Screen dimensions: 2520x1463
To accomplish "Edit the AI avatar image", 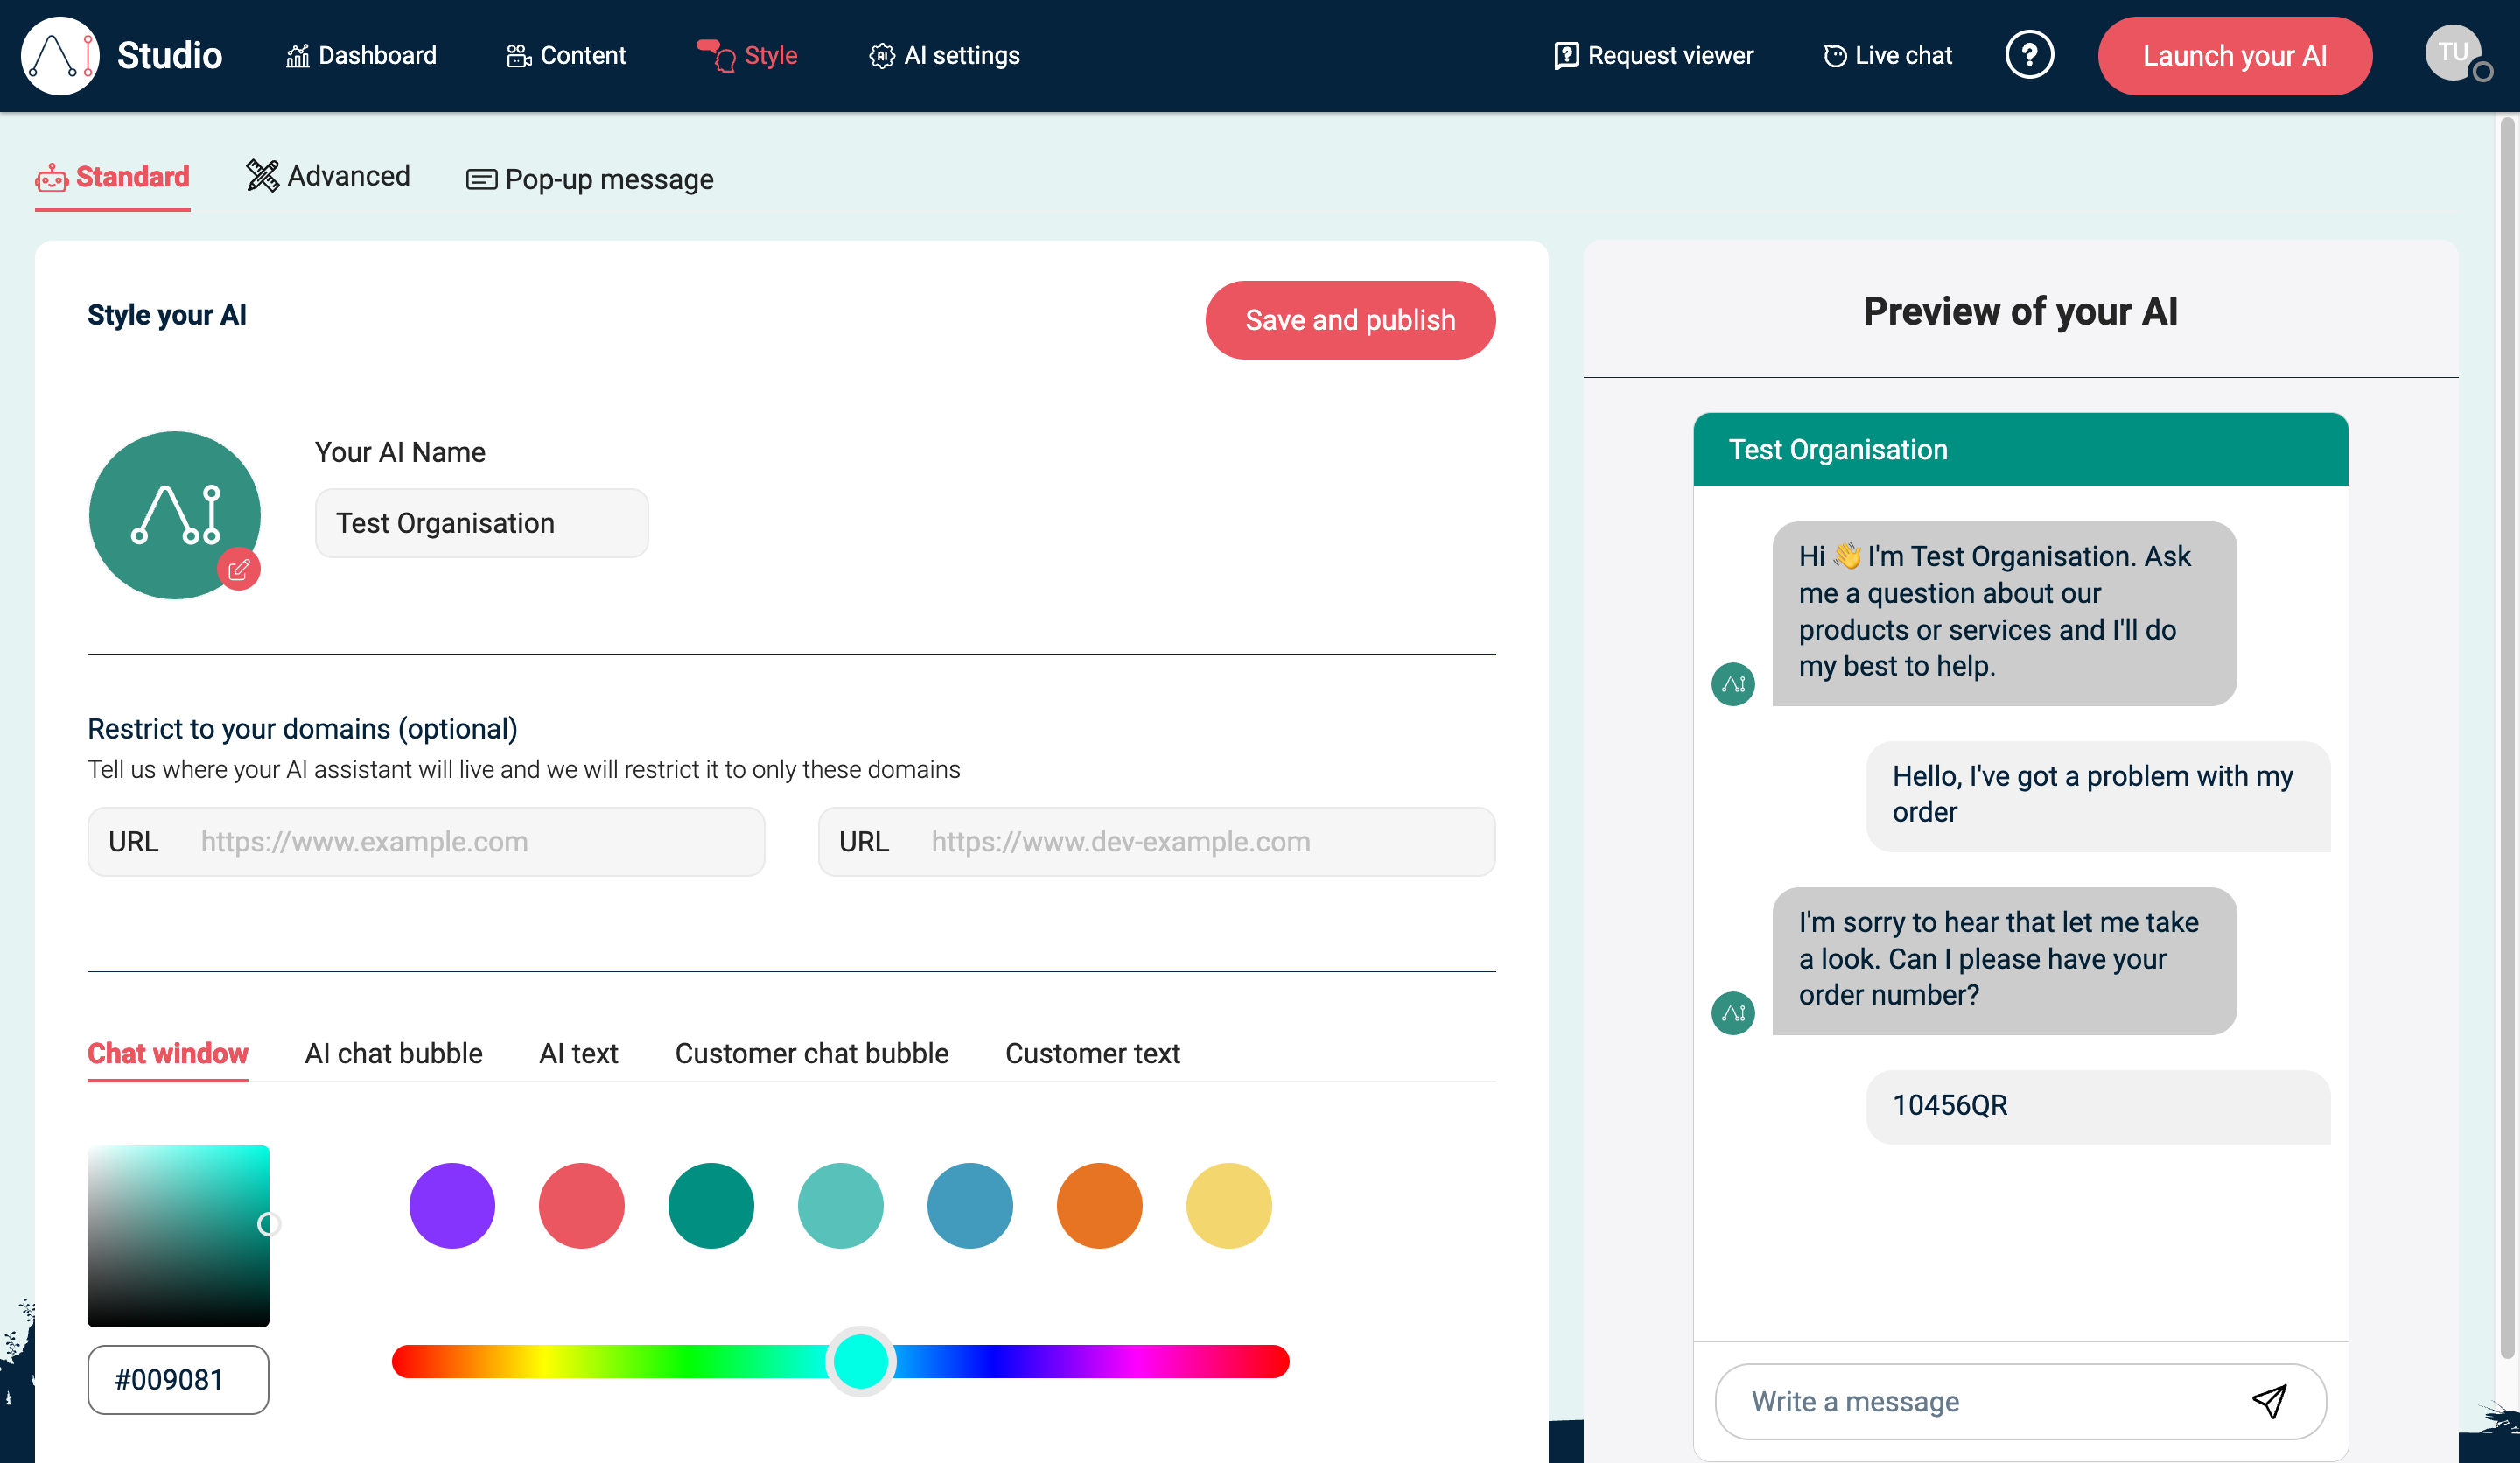I will (x=238, y=568).
